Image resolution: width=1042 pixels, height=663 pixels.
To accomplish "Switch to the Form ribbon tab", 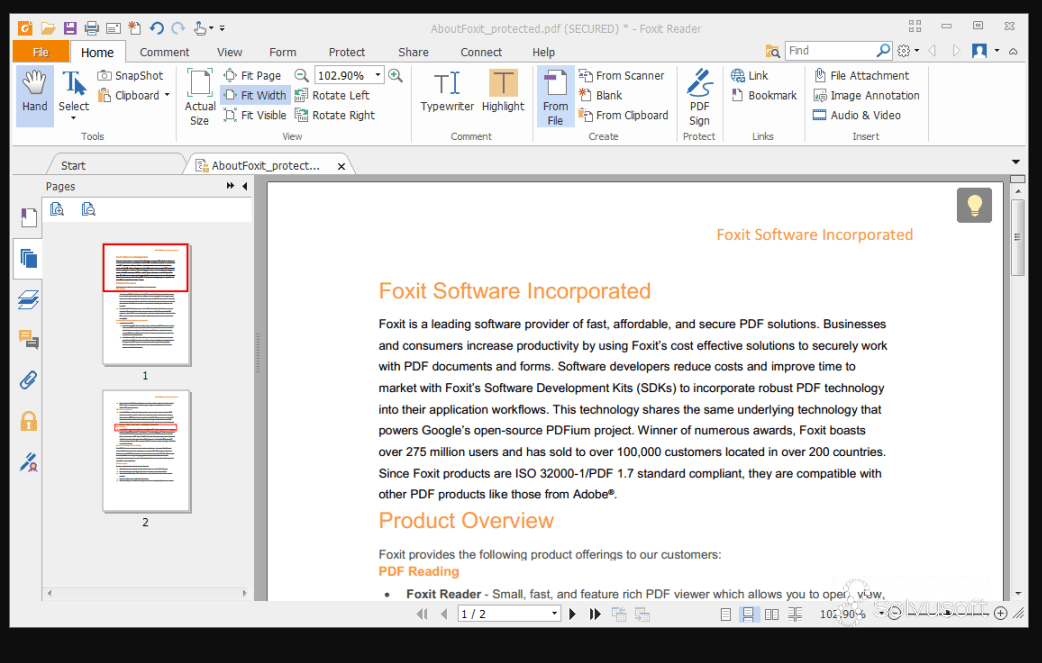I will [x=282, y=52].
